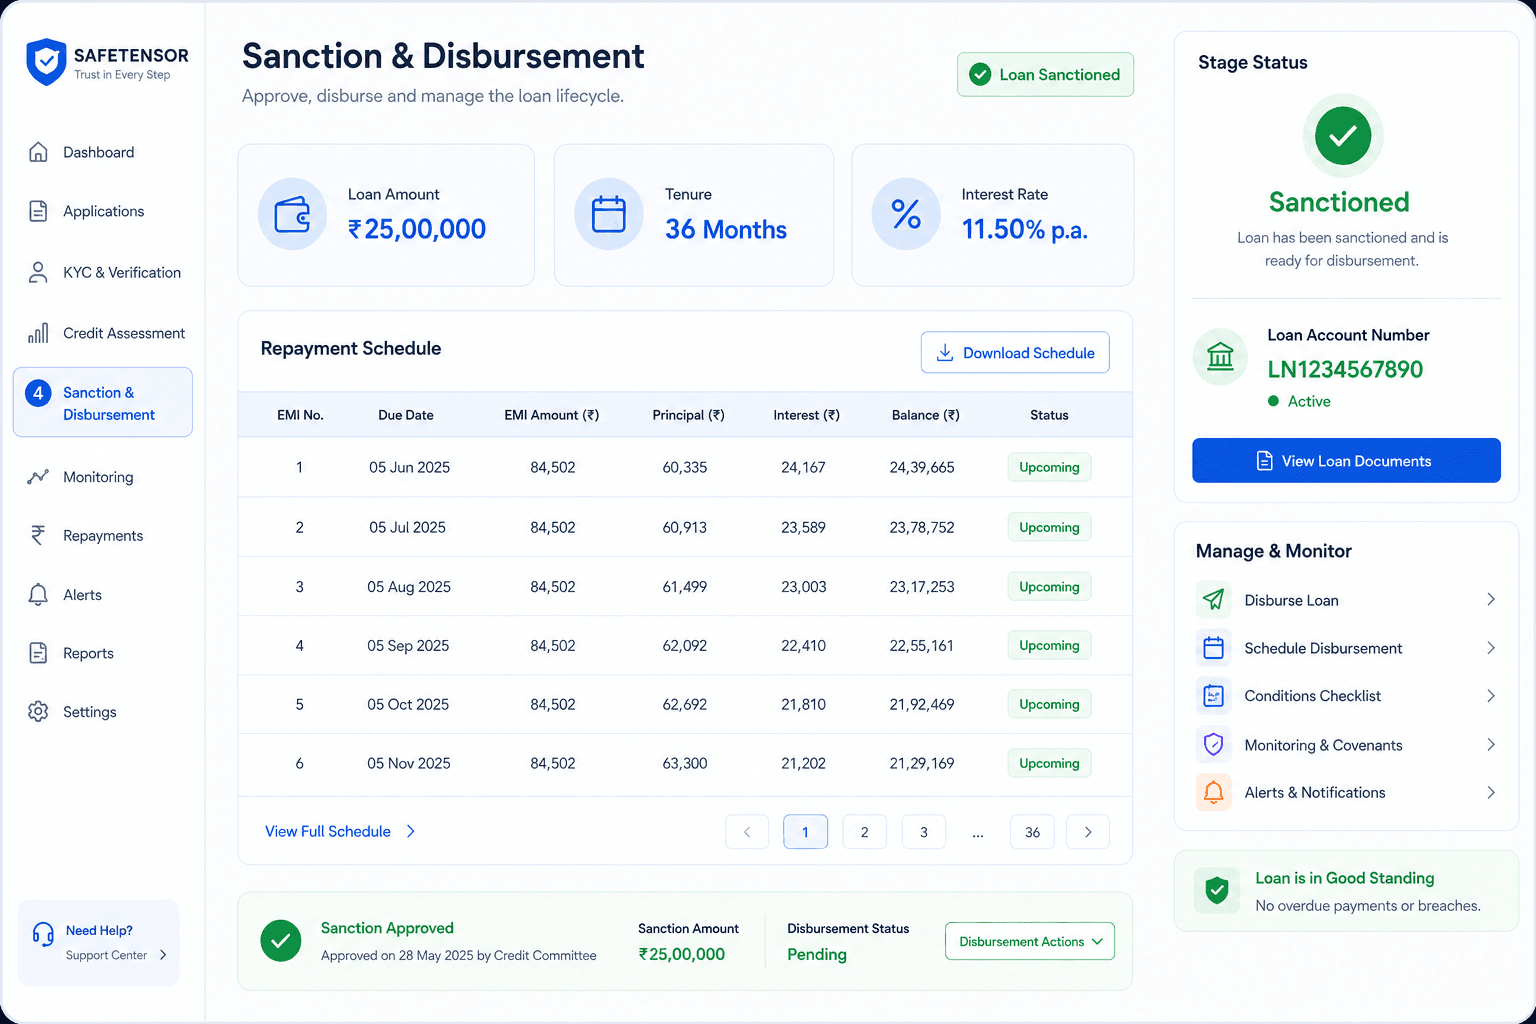This screenshot has height=1024, width=1536.
Task: Expand the Schedule Disbursement chevron
Action: [1490, 648]
